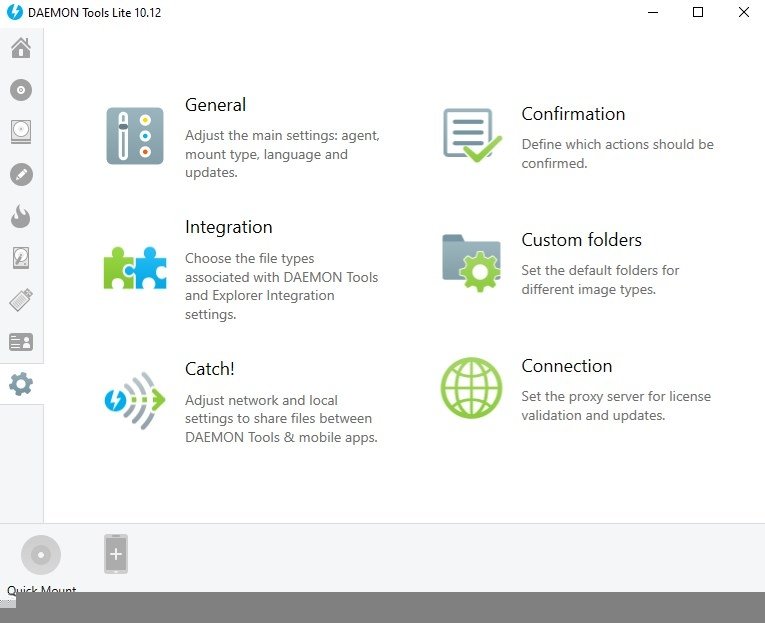Image resolution: width=765 pixels, height=623 pixels.
Task: Click the Custom folders gear folder icon
Action: pyautogui.click(x=471, y=262)
